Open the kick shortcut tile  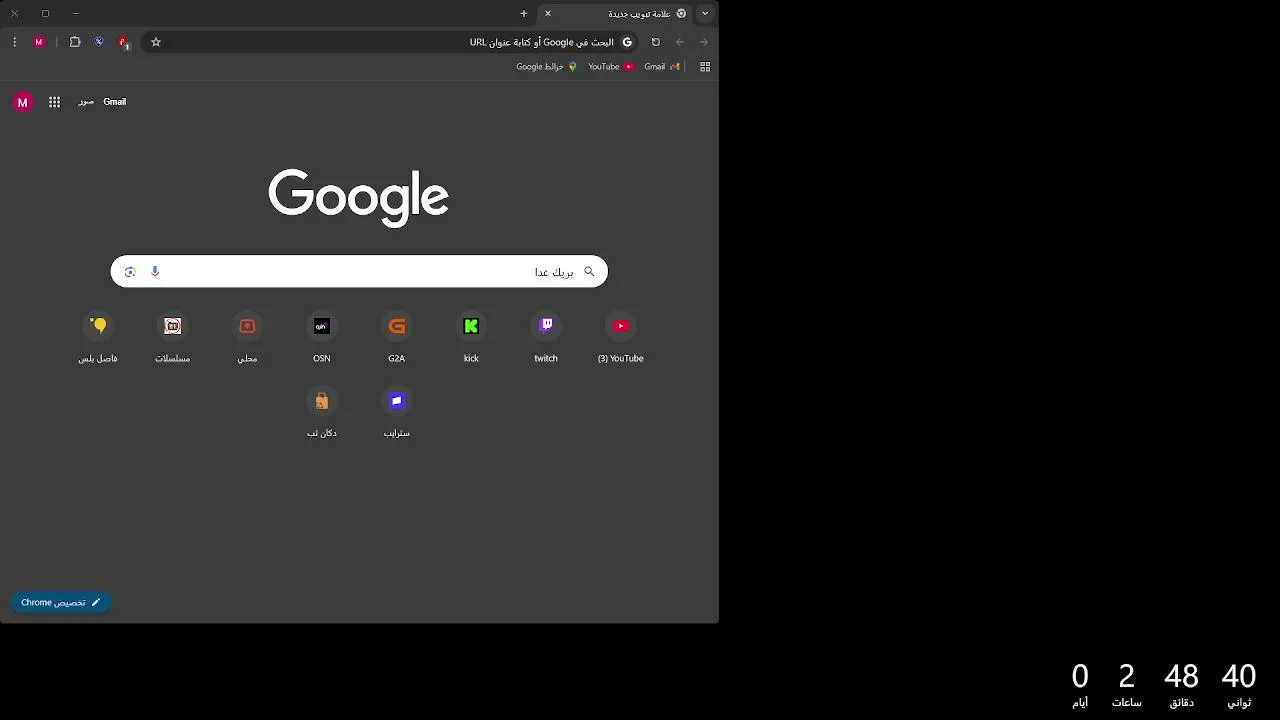point(471,337)
